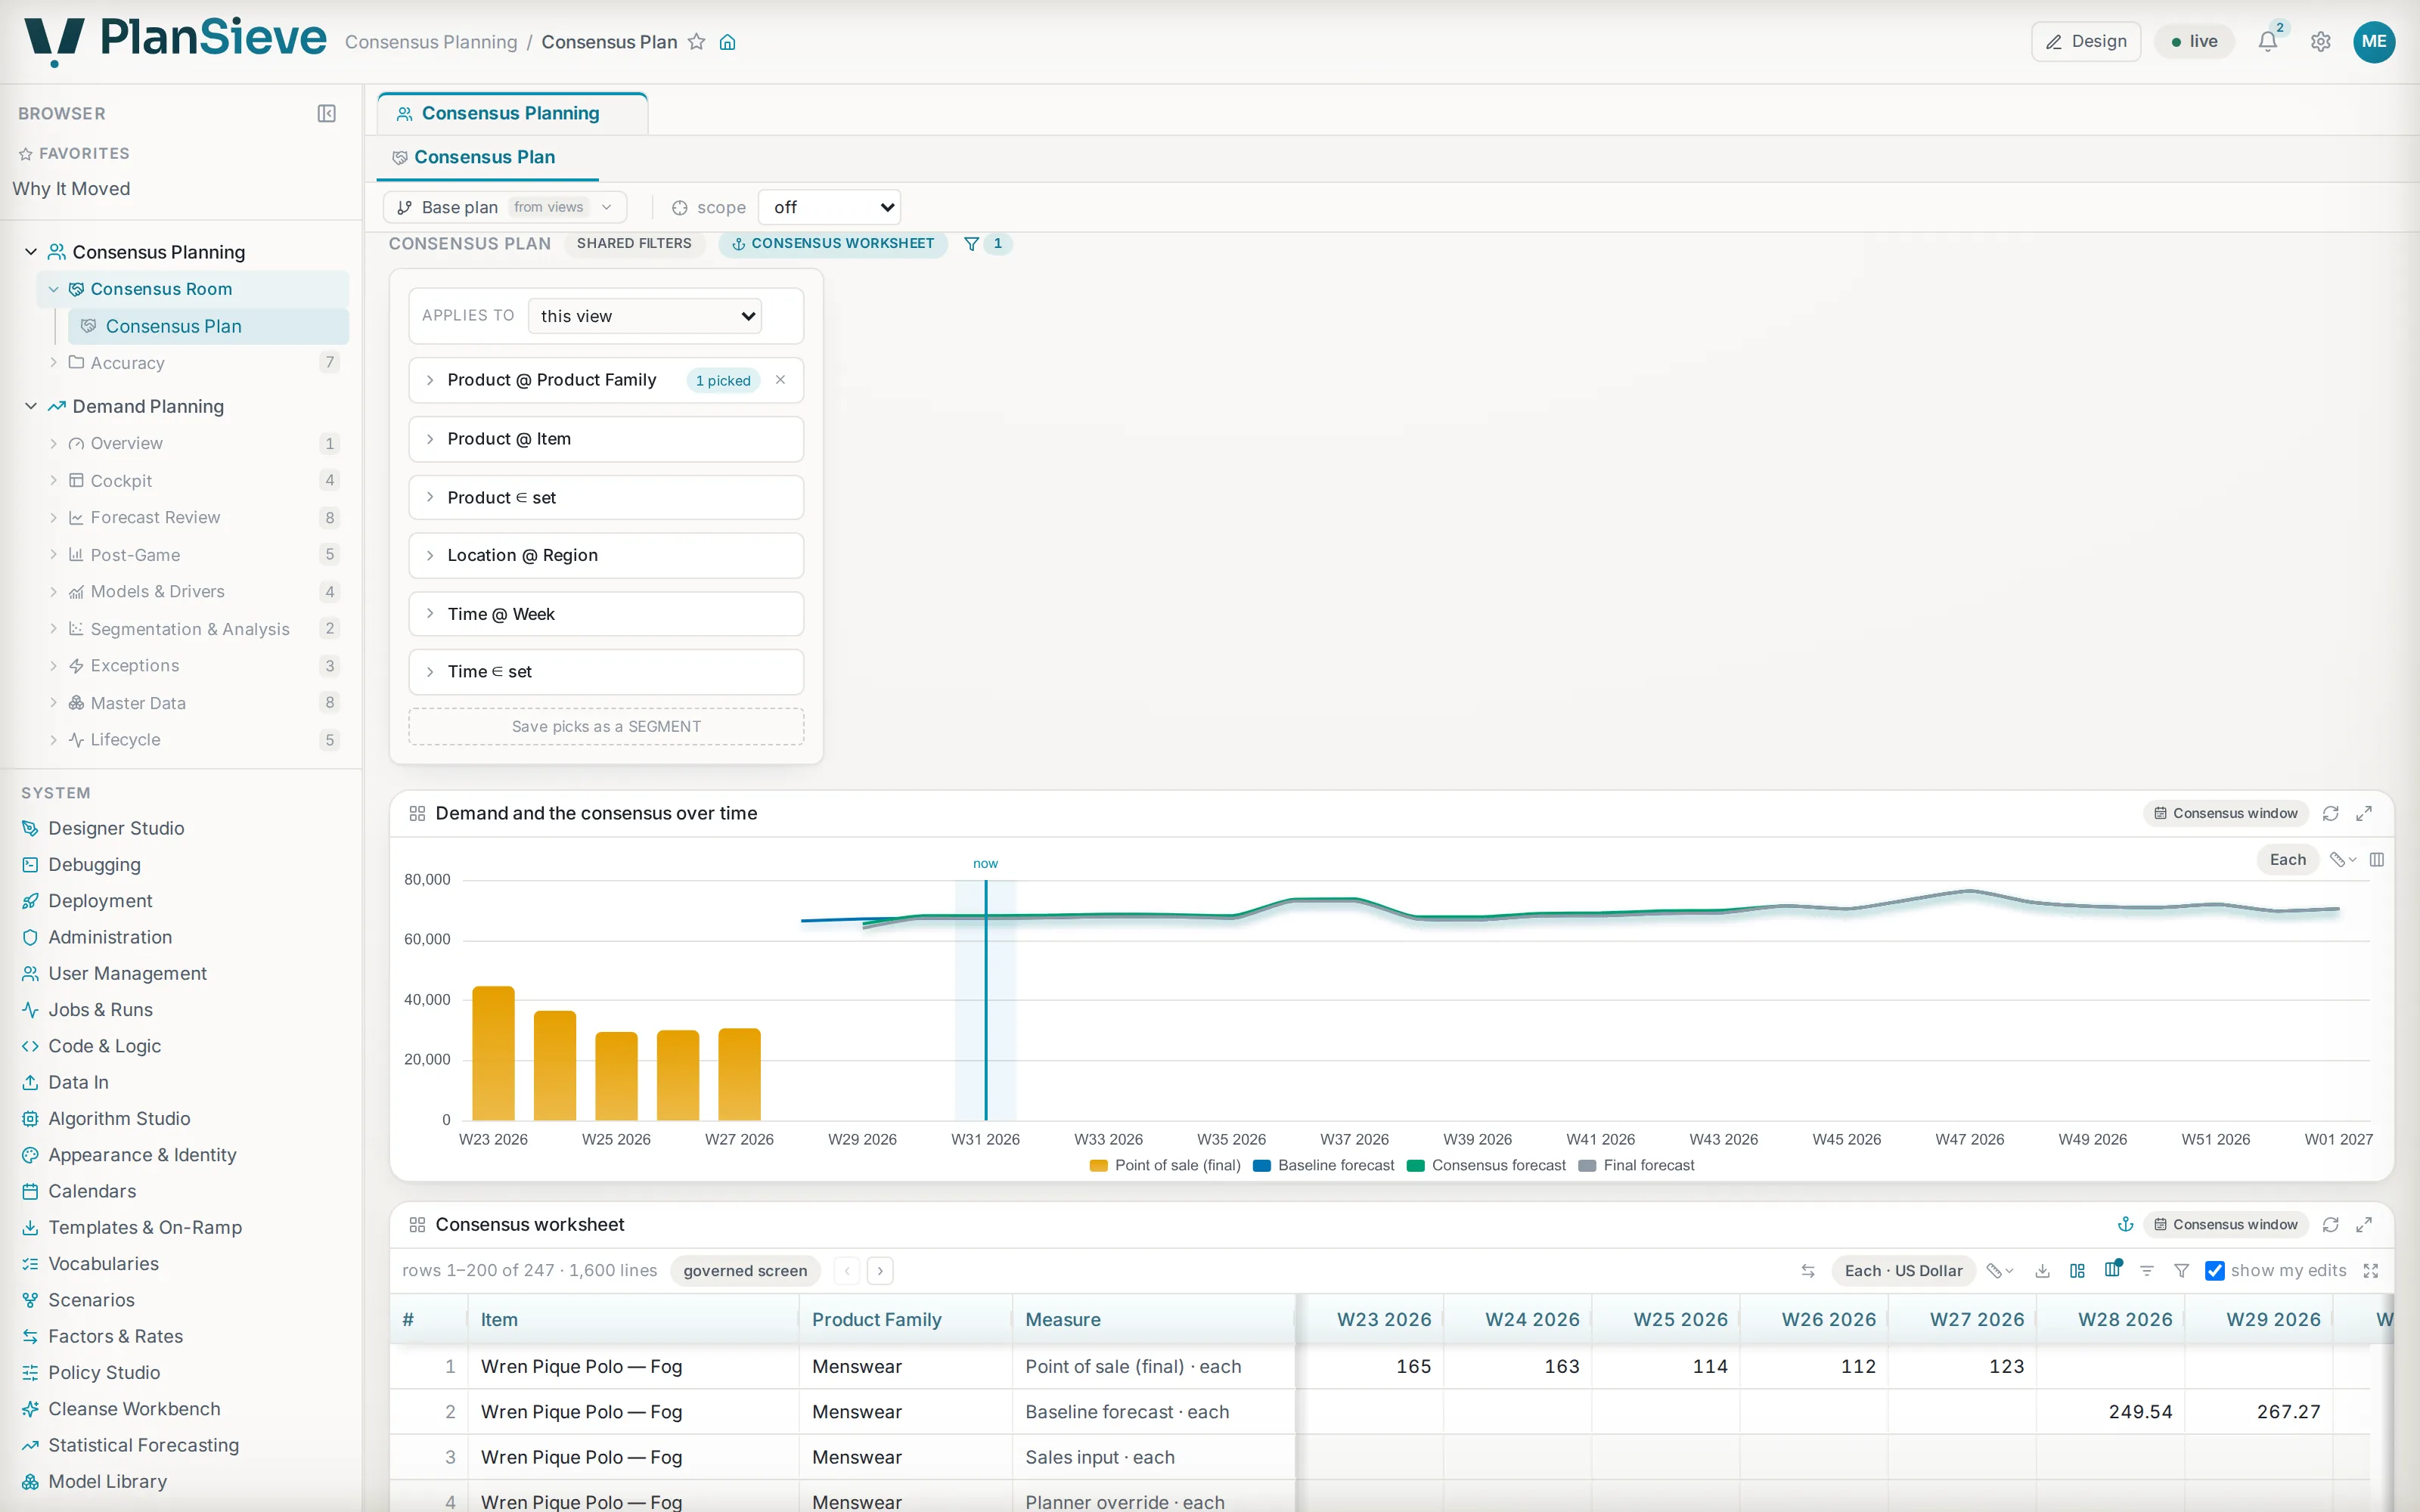The image size is (2420, 1512).
Task: Click the home icon in breadcrumb
Action: coord(728,42)
